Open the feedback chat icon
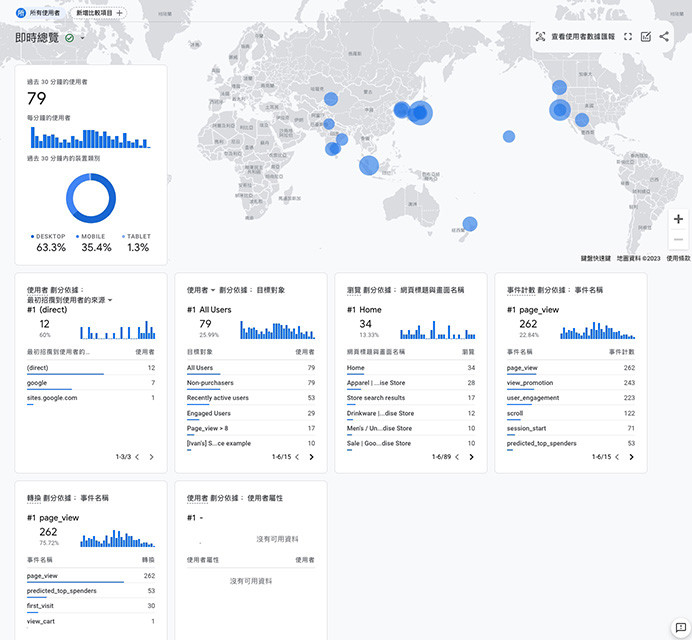The height and width of the screenshot is (640, 692). click(680, 627)
